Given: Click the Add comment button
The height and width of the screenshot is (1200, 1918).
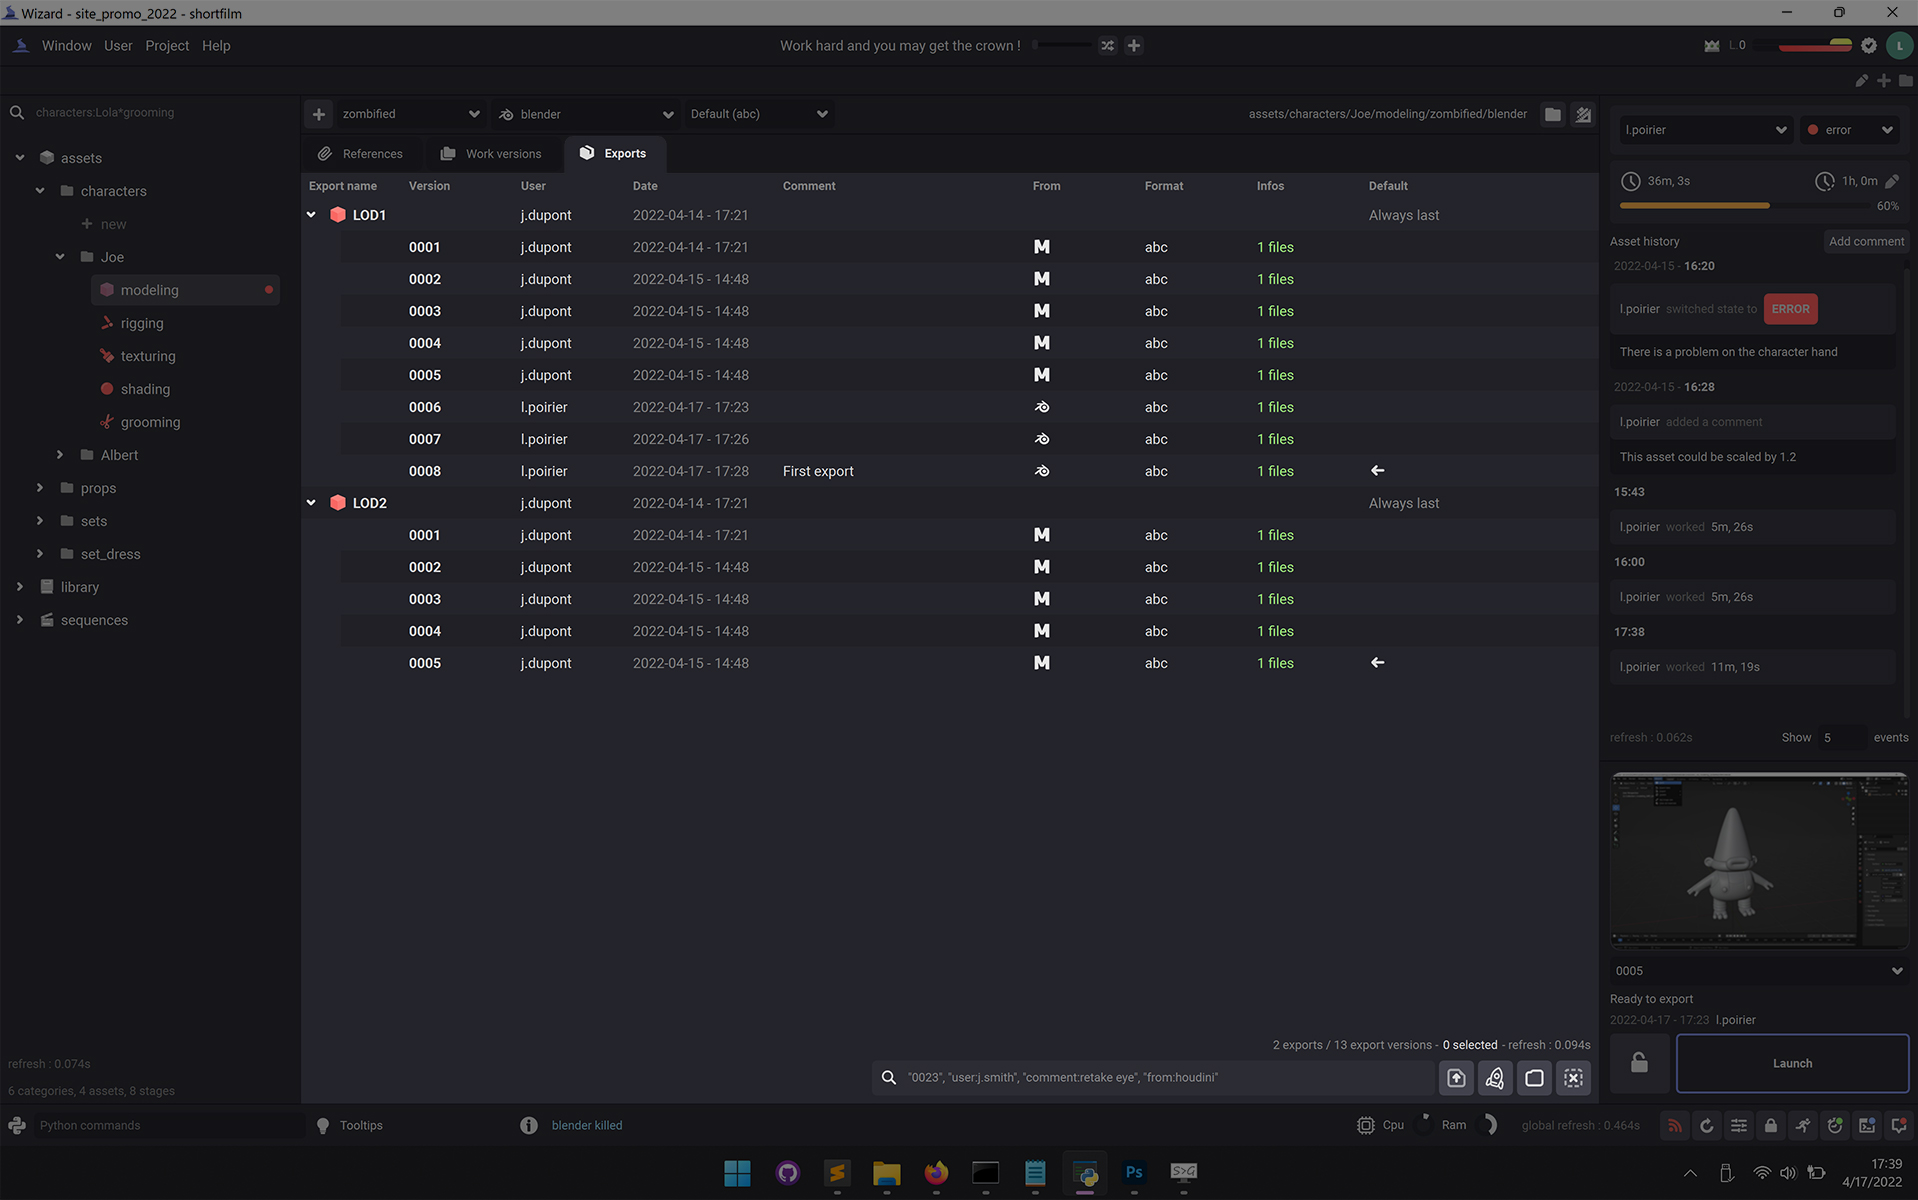Looking at the screenshot, I should coord(1865,241).
